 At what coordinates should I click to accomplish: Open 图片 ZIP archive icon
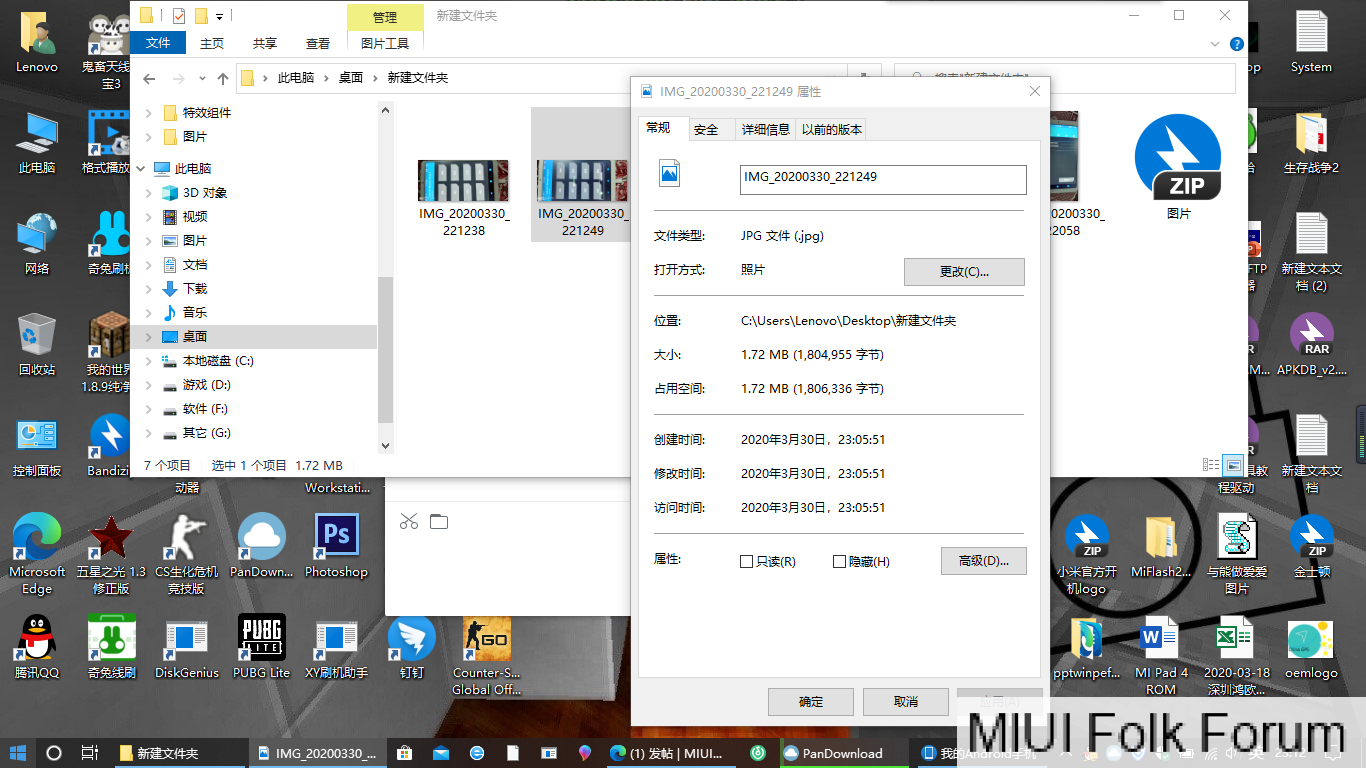(x=1178, y=166)
